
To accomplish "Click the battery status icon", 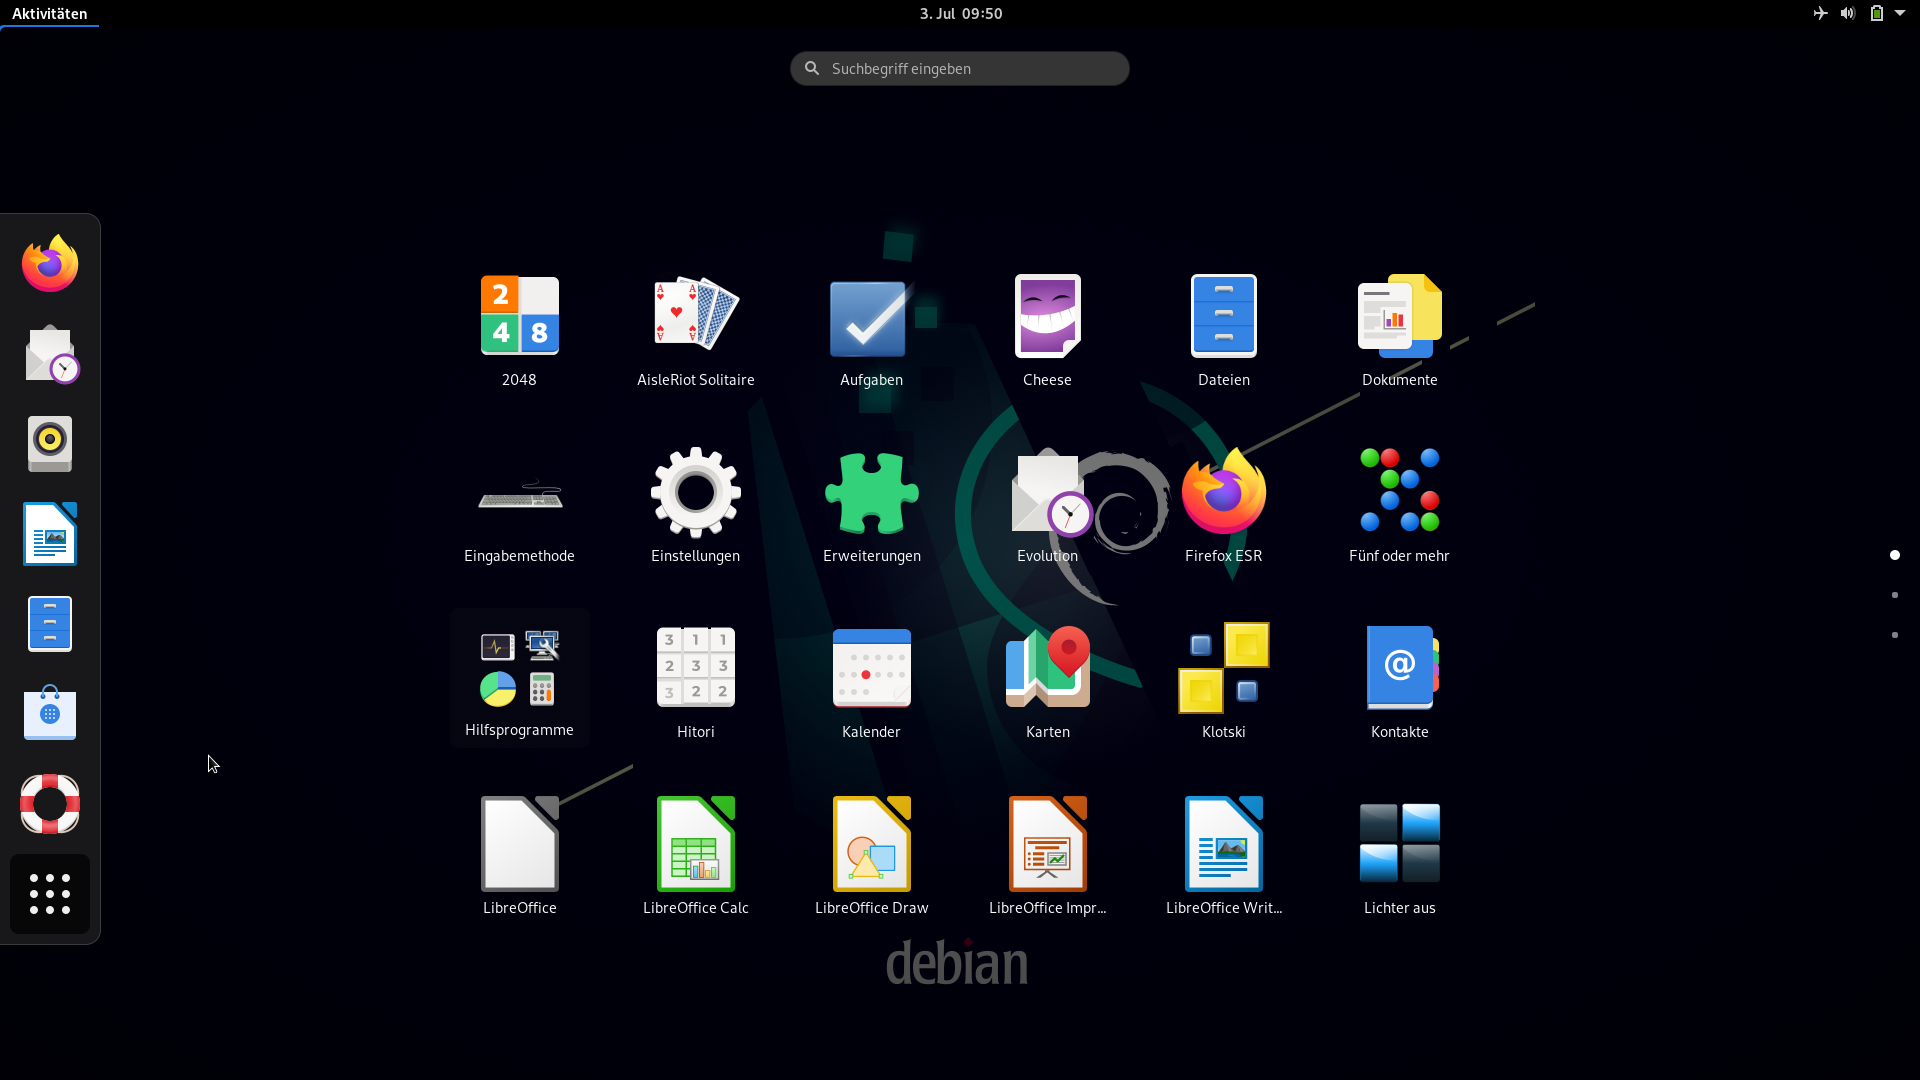I will pos(1877,13).
